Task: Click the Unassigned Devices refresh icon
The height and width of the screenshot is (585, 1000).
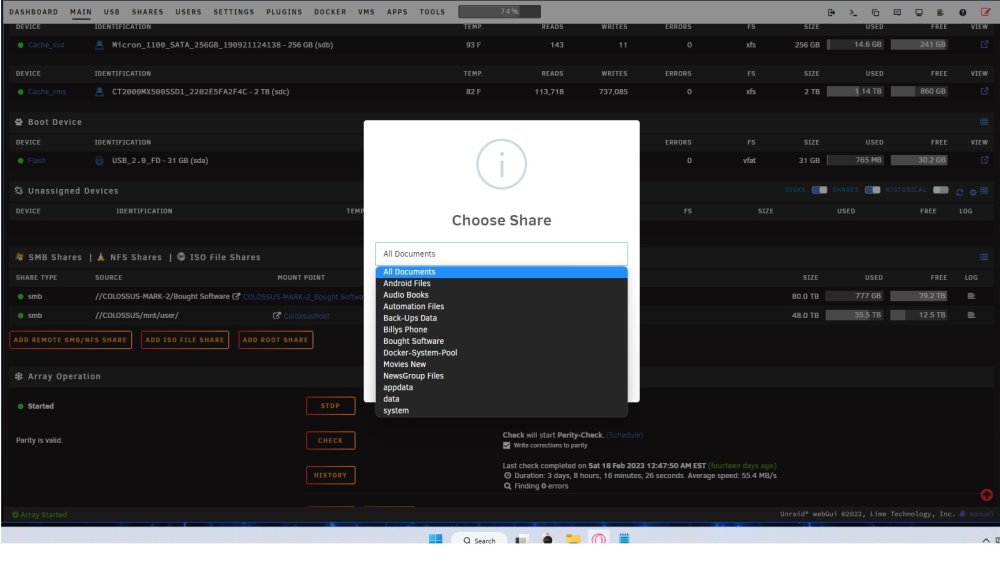Action: pos(960,192)
